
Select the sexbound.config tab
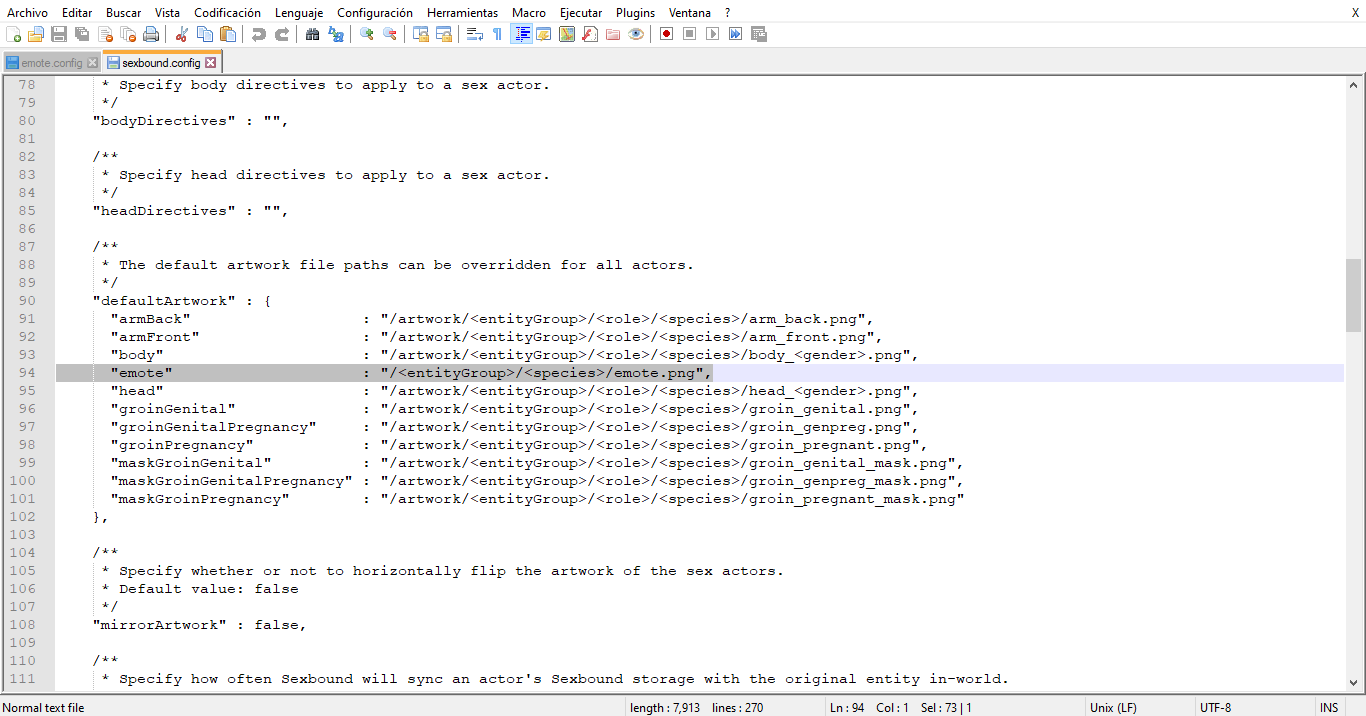point(161,62)
